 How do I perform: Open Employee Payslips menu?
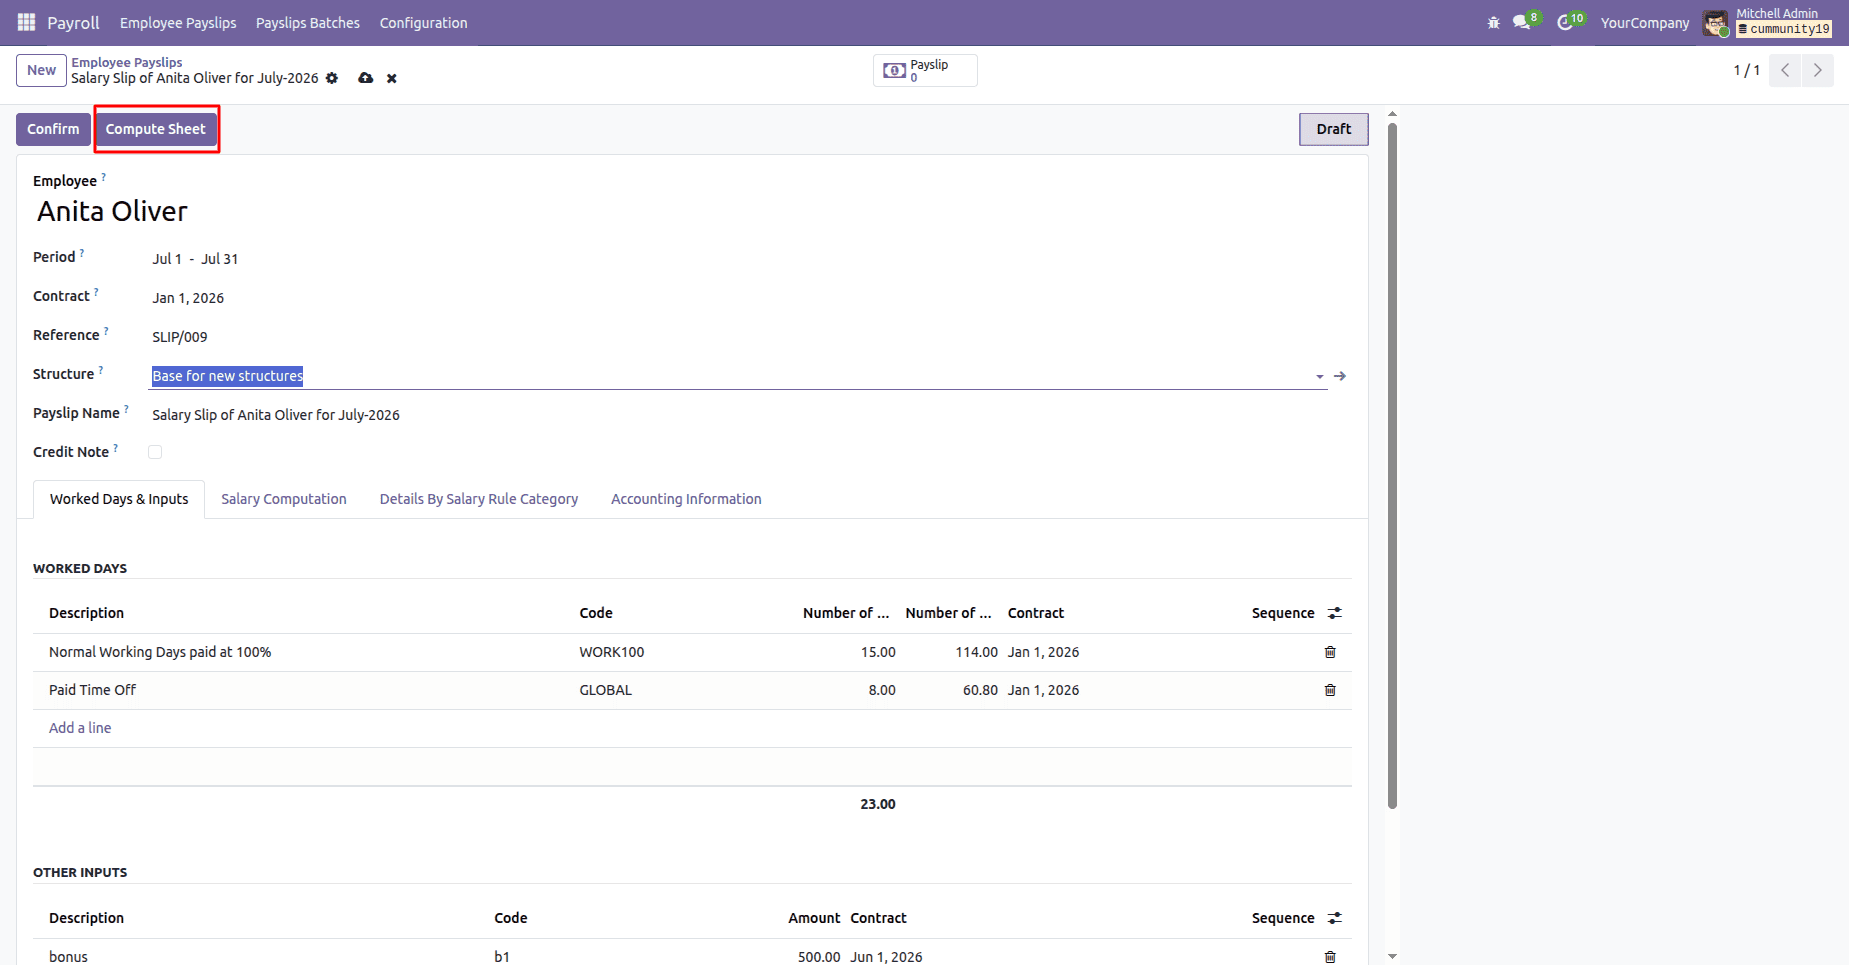178,22
